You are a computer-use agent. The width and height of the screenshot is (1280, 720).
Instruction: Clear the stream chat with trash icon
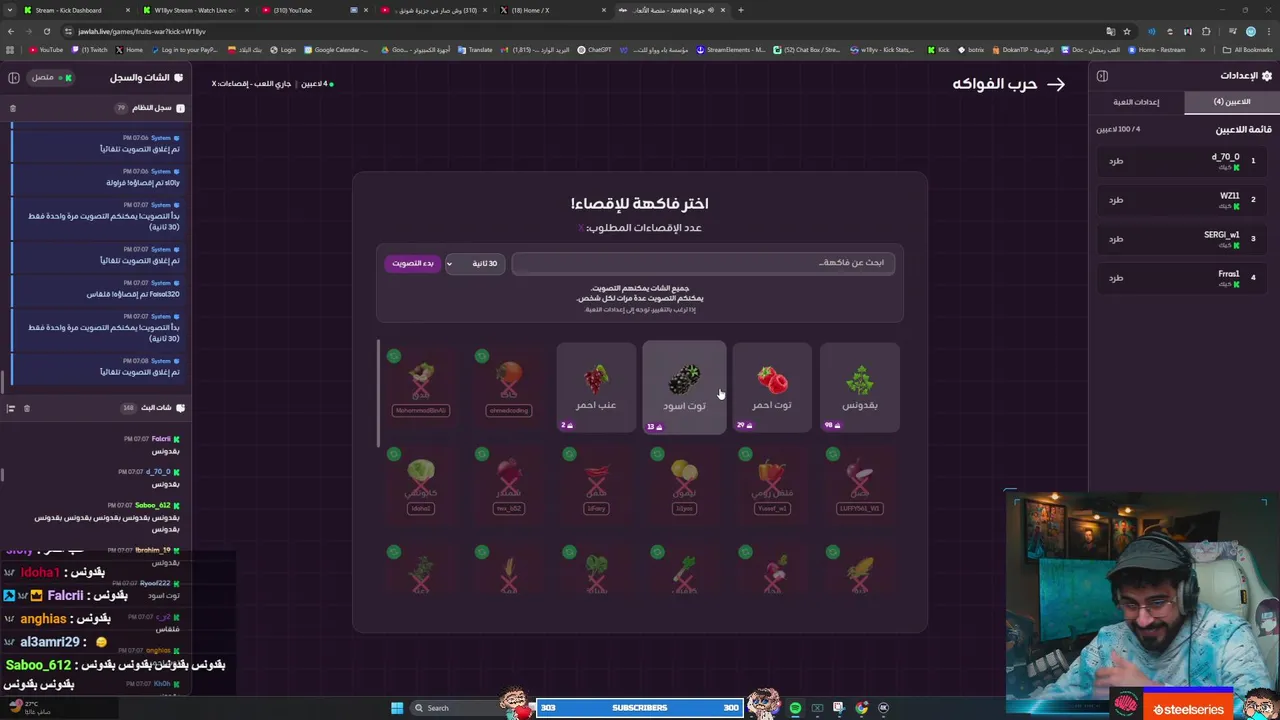27,408
